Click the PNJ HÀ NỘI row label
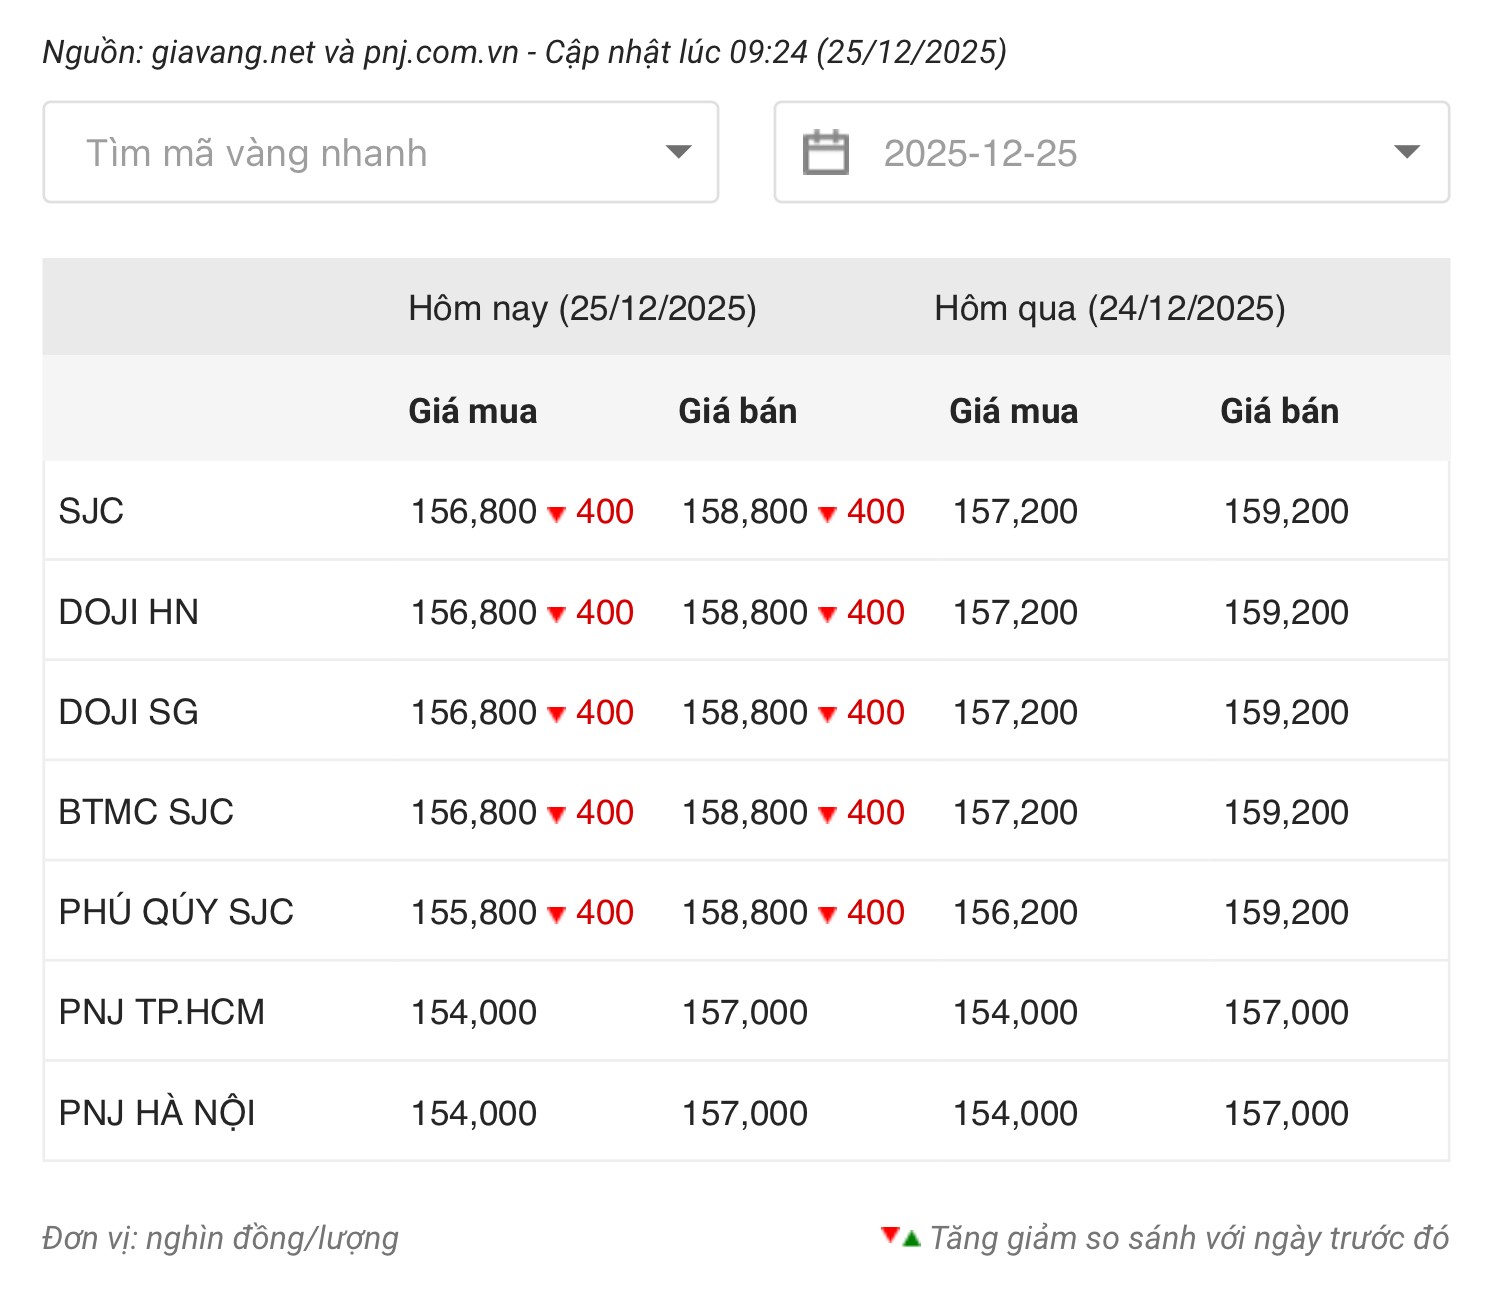 point(157,1113)
